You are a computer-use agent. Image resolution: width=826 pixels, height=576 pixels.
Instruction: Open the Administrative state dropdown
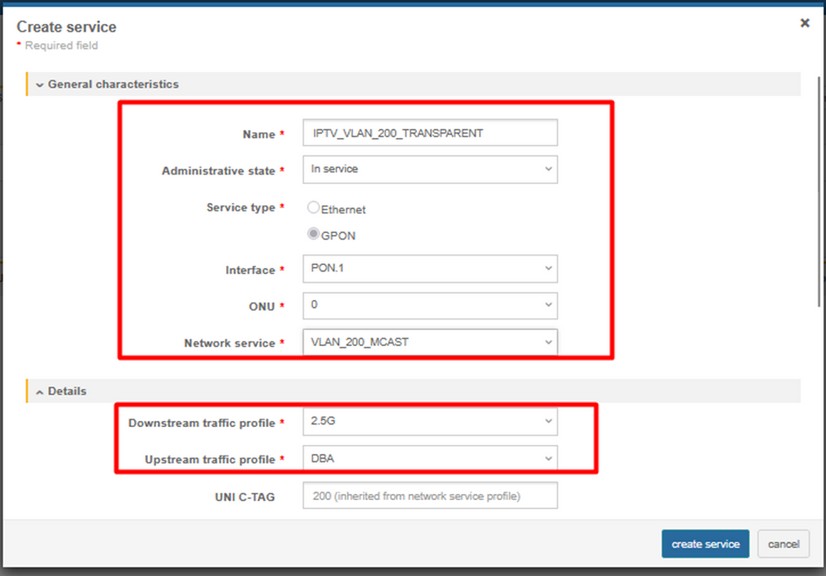click(430, 170)
